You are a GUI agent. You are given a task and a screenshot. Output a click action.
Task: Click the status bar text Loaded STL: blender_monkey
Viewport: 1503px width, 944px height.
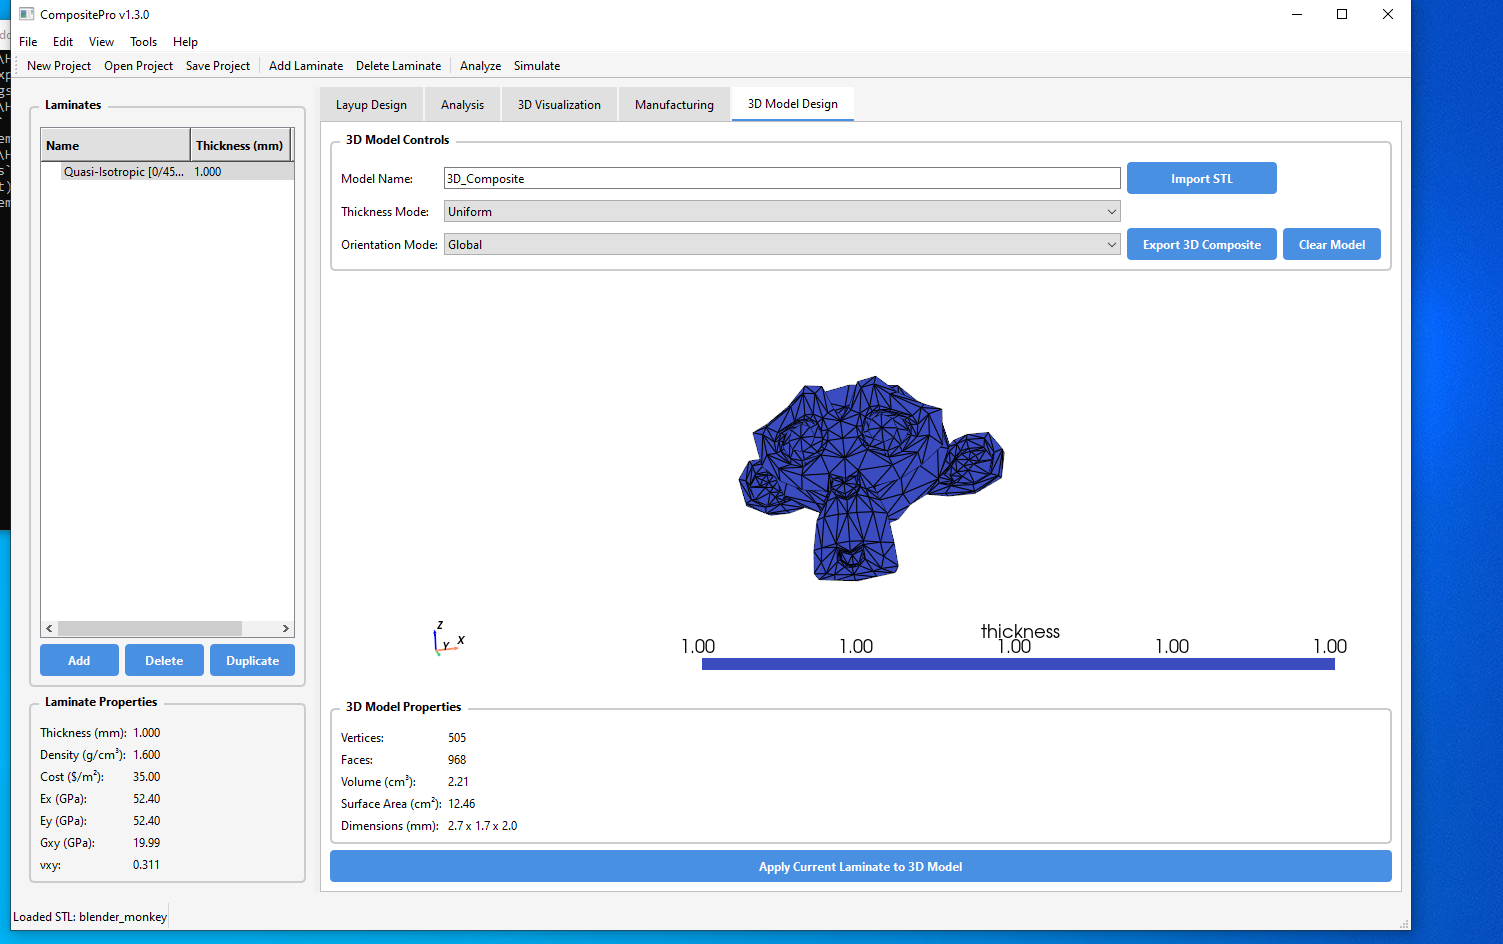(x=90, y=917)
